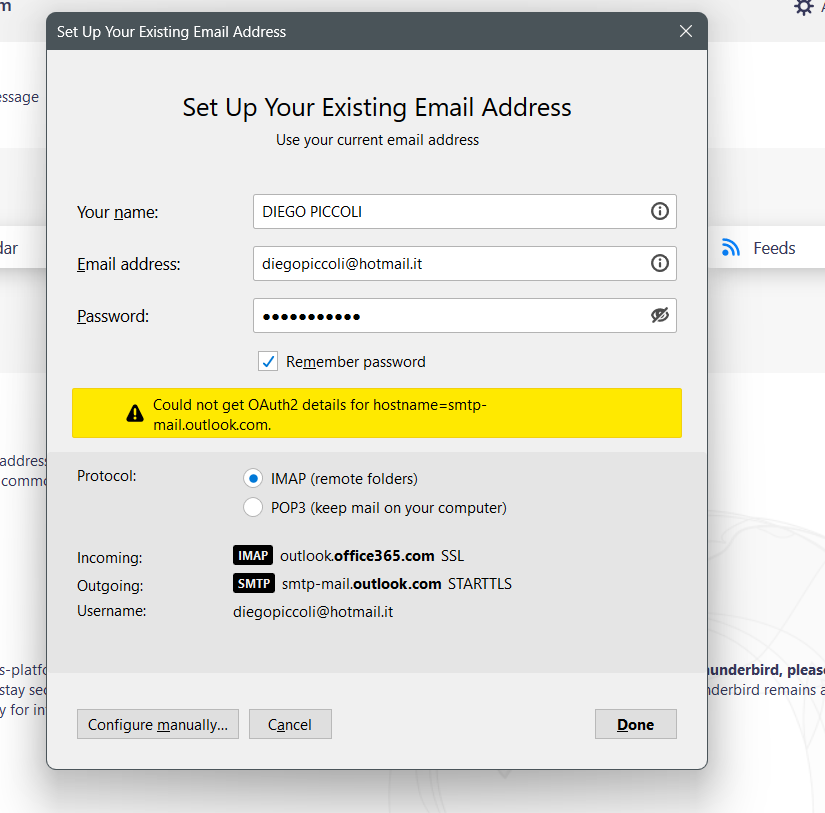Select POP3 (keep mail on your computer)

click(x=253, y=507)
